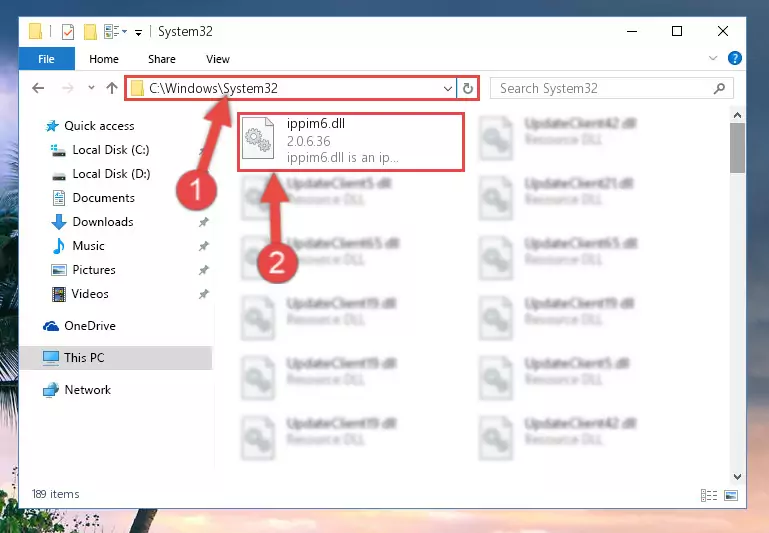Click the vertical scrollbar thumb
The image size is (769, 533).
(737, 148)
